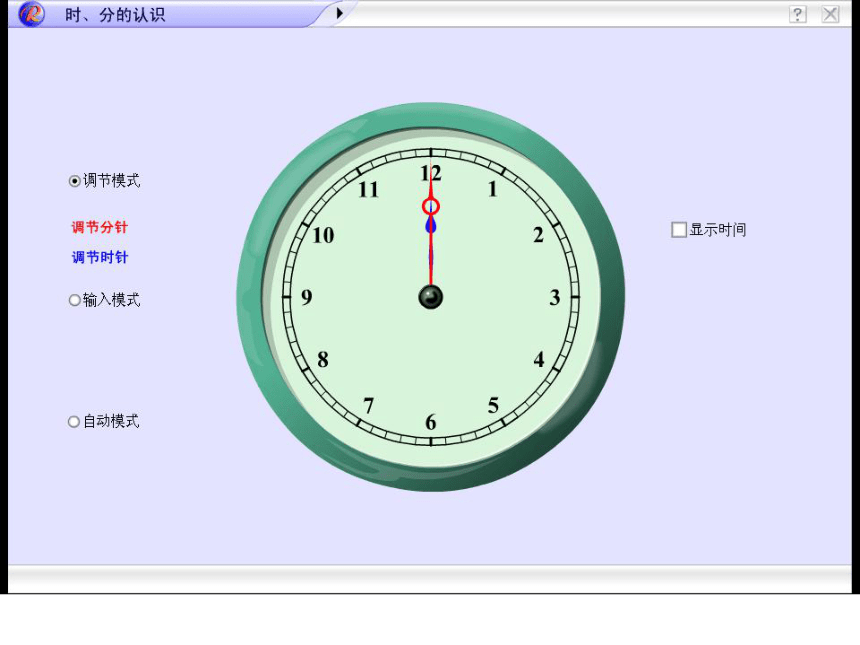Click the blue teardrop tip of hour hand
Viewport: 860px width, 645px height.
coord(431,225)
